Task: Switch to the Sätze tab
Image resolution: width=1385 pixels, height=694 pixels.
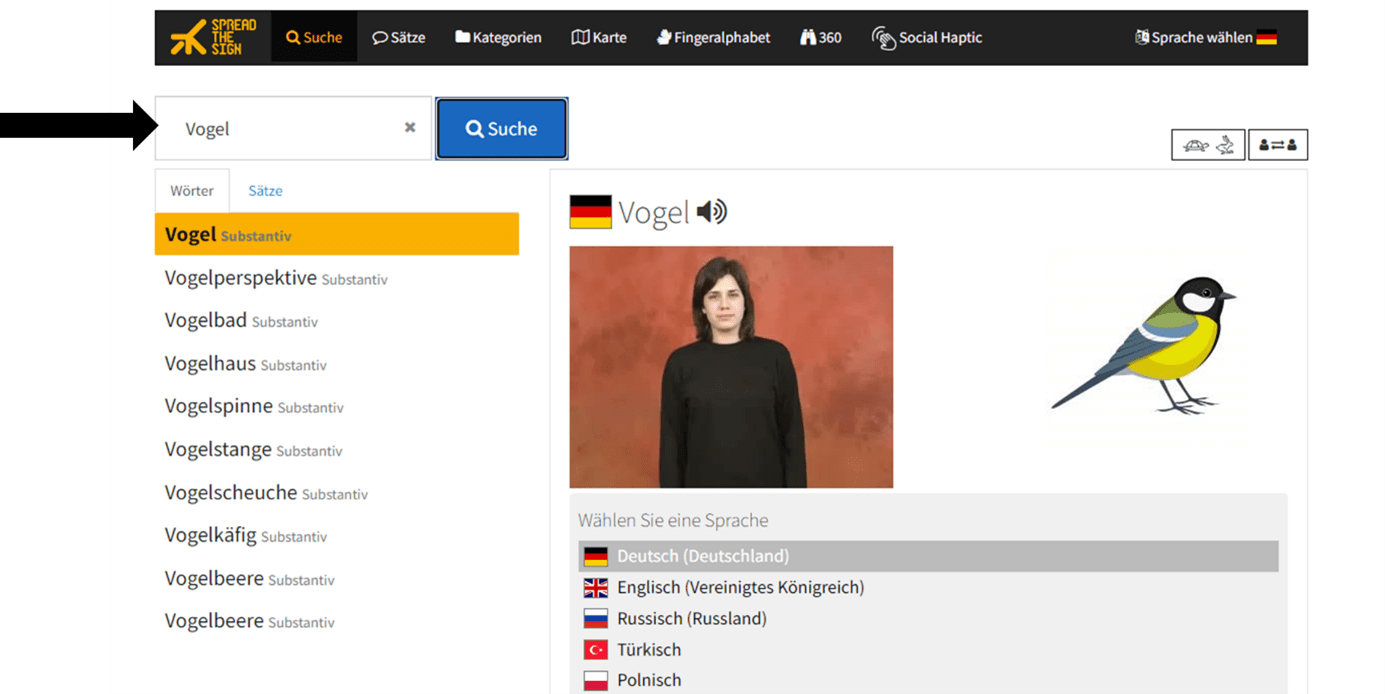Action: coord(265,191)
